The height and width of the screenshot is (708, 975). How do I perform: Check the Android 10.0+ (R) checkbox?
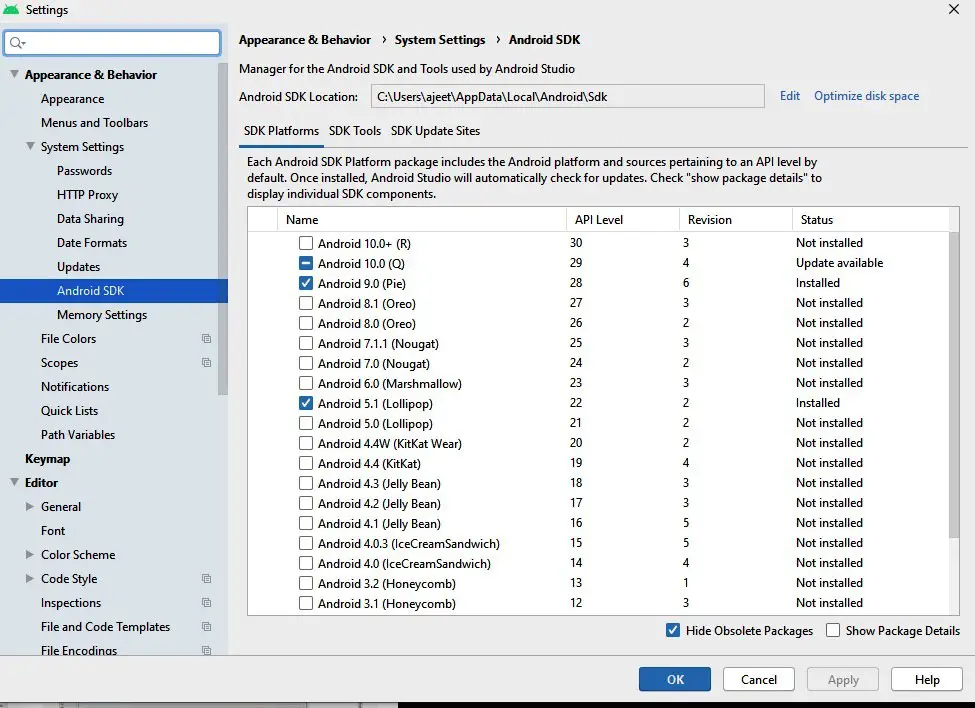tap(306, 243)
